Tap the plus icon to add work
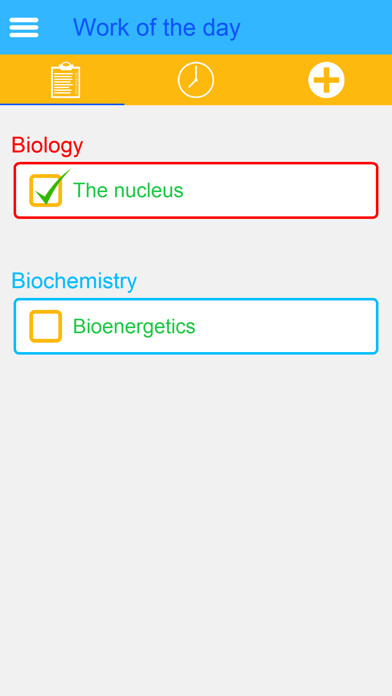 pos(326,80)
